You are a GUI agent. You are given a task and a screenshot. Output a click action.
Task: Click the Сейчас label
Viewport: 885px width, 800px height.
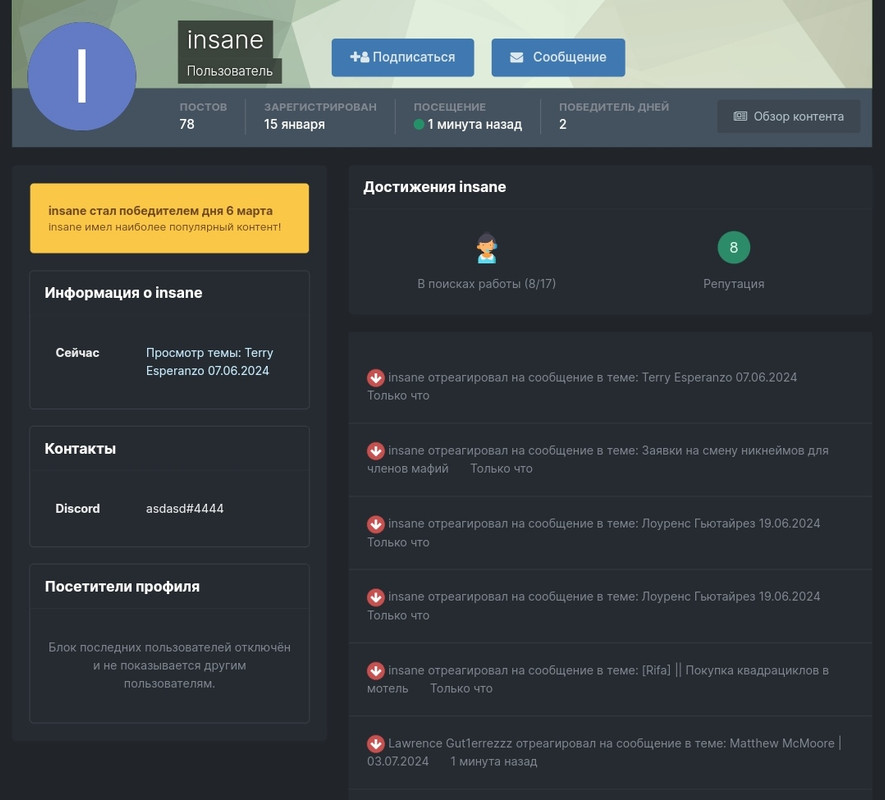tap(77, 353)
